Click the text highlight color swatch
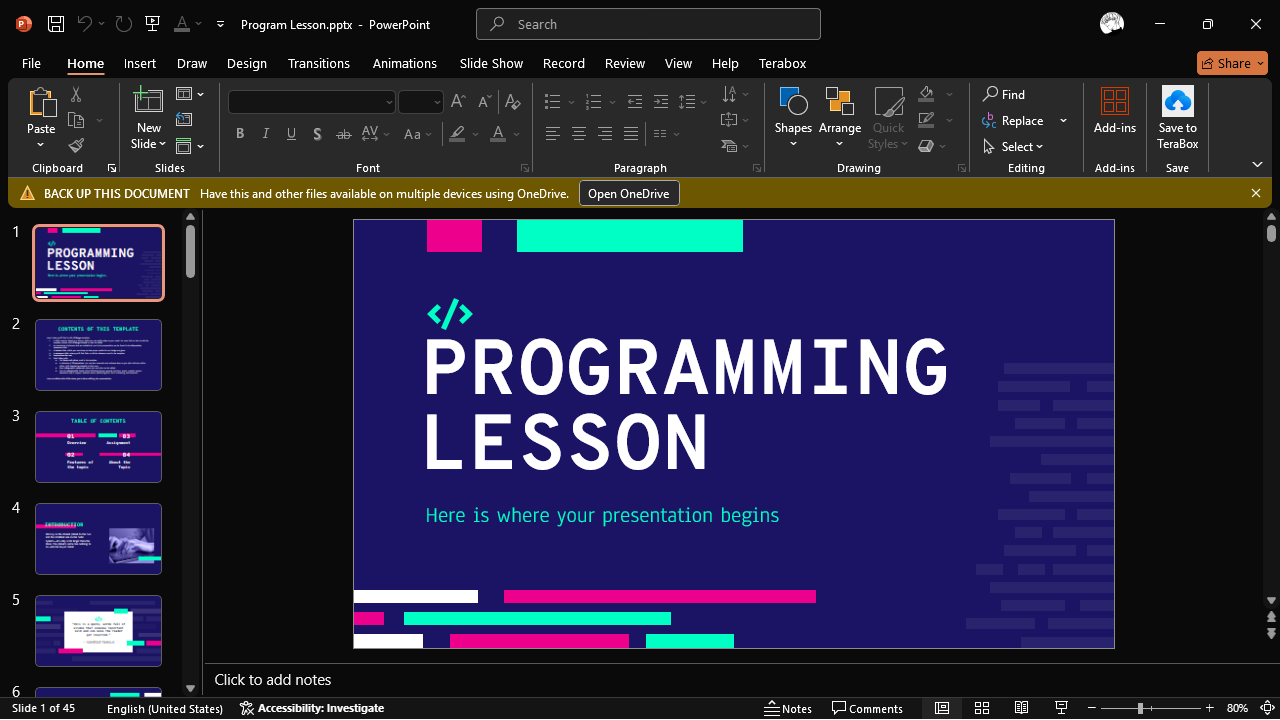Viewport: 1280px width, 720px height. [457, 133]
